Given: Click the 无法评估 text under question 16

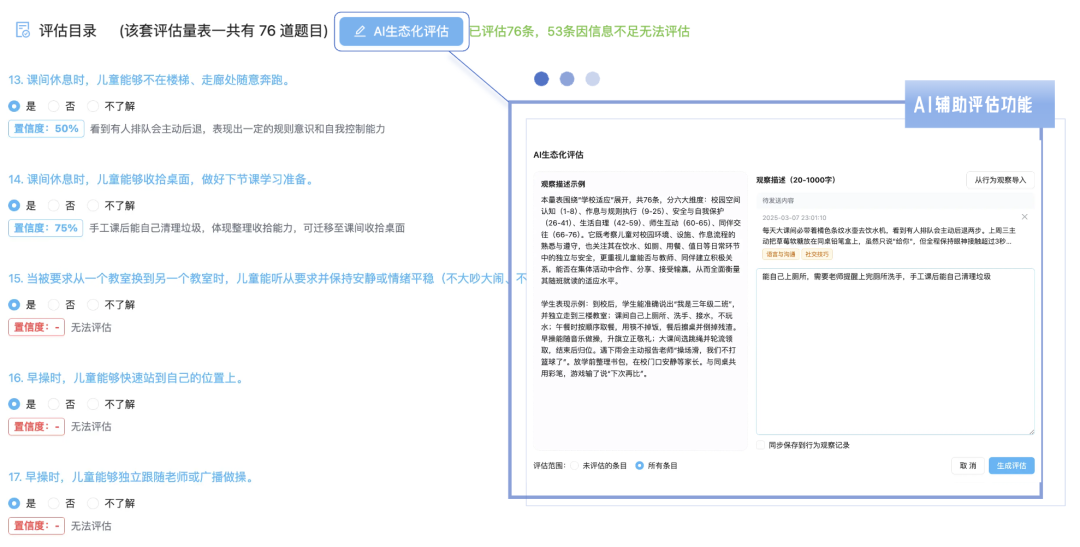Looking at the screenshot, I should [91, 426].
